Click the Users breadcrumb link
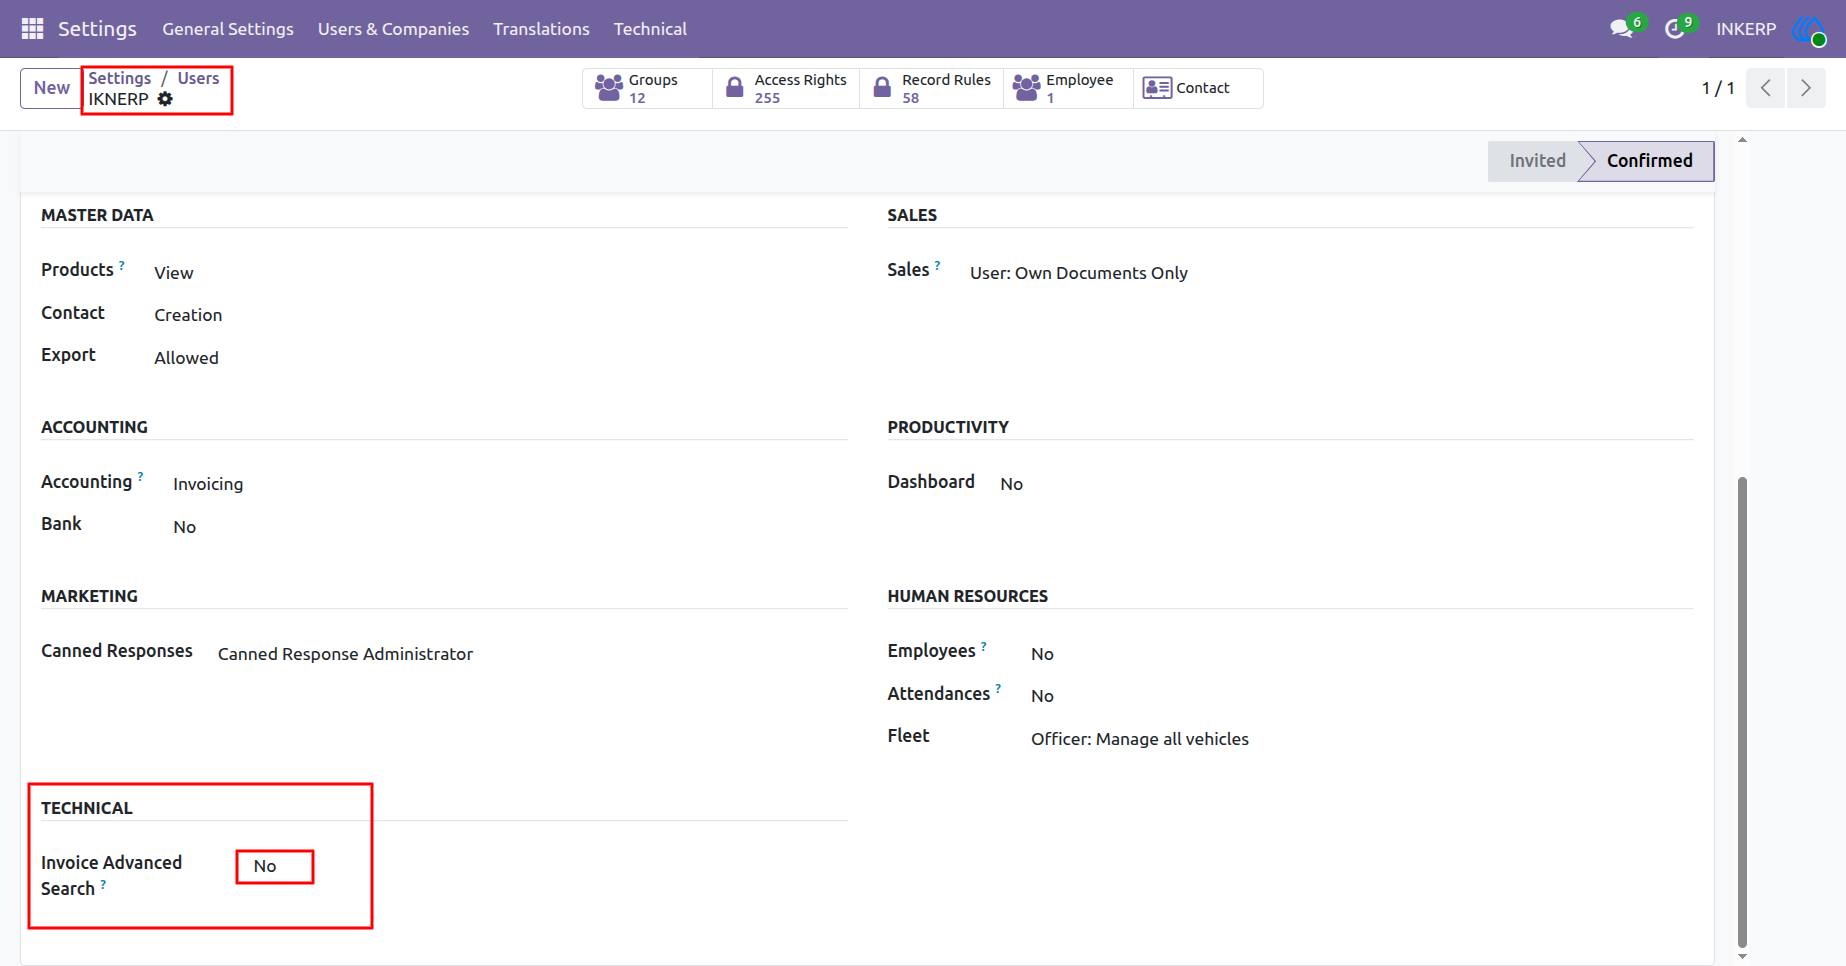This screenshot has width=1846, height=966. click(x=198, y=78)
